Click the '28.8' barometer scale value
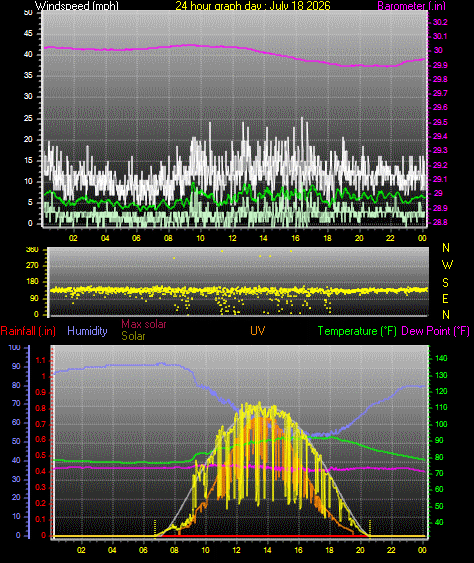Viewport: 474px width, 563px height. point(440,222)
